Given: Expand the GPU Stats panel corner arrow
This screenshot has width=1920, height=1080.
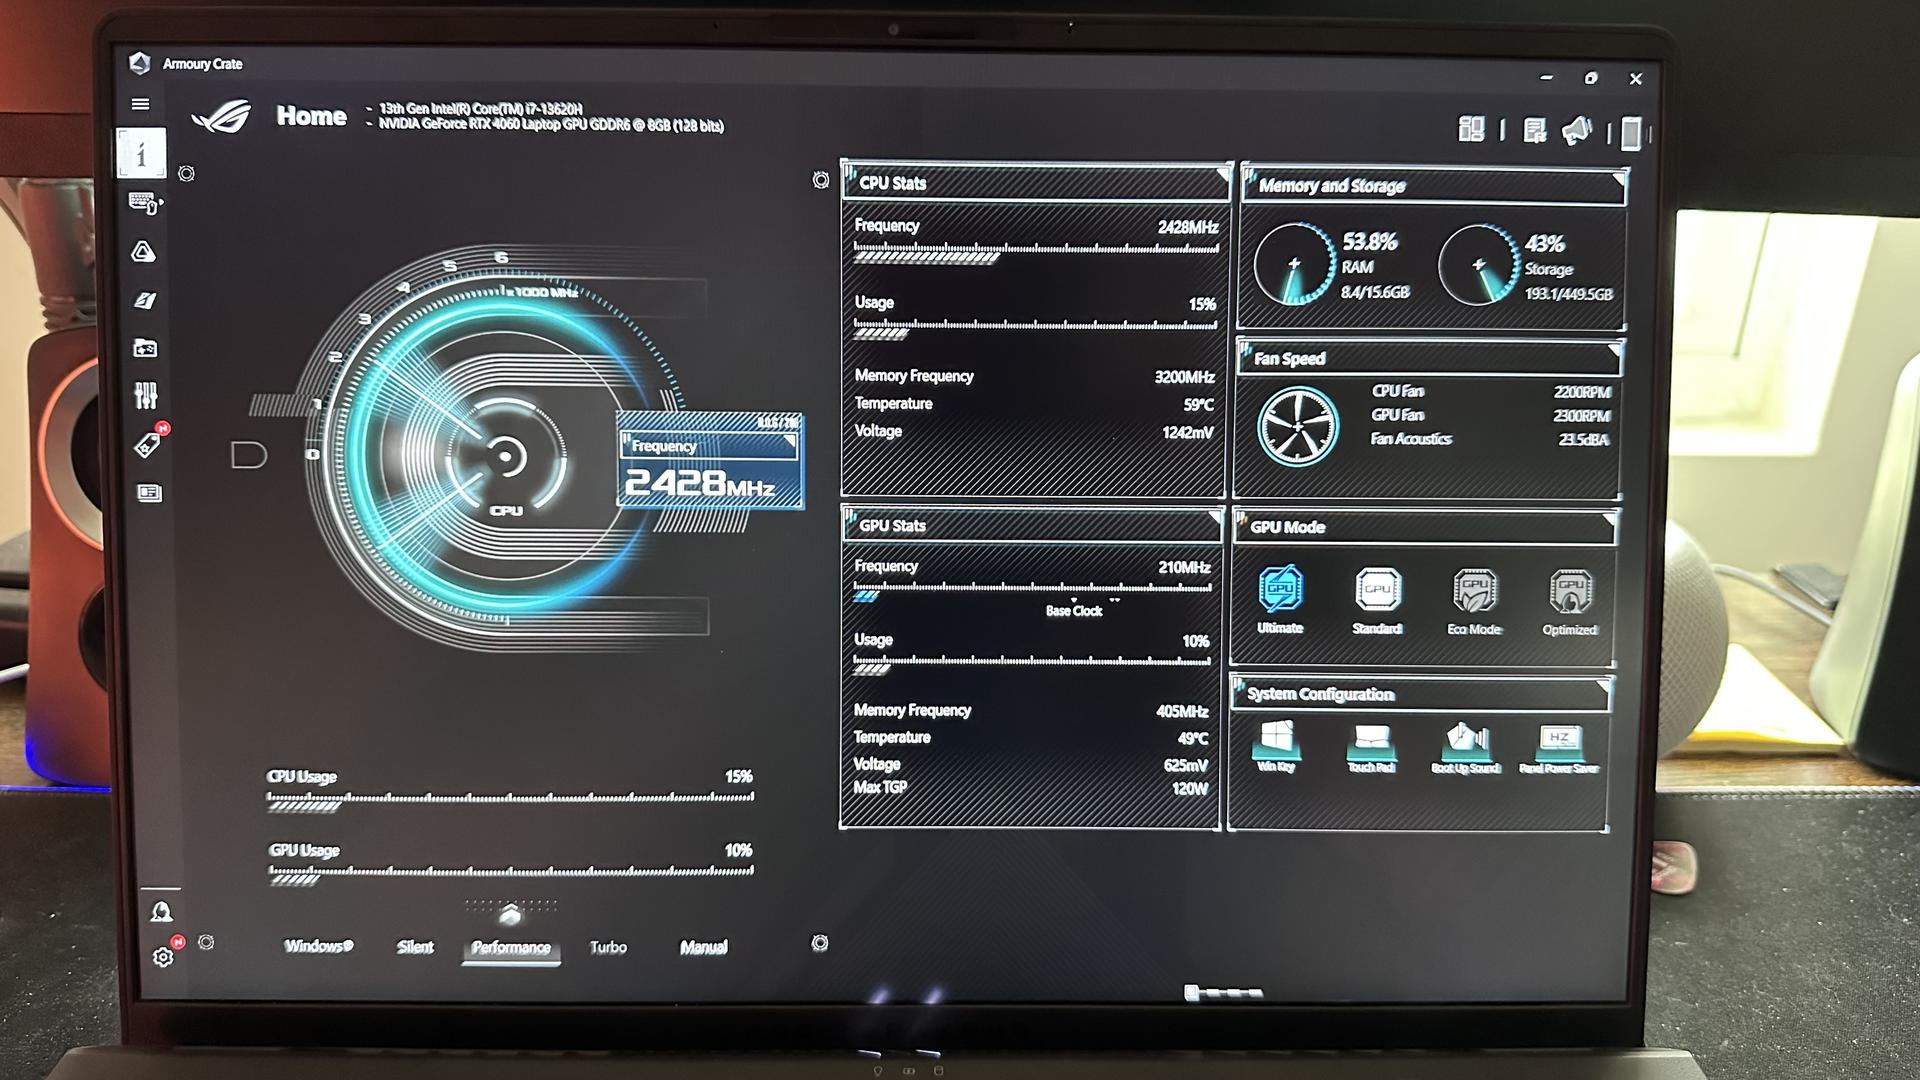Looking at the screenshot, I should coord(1215,518).
